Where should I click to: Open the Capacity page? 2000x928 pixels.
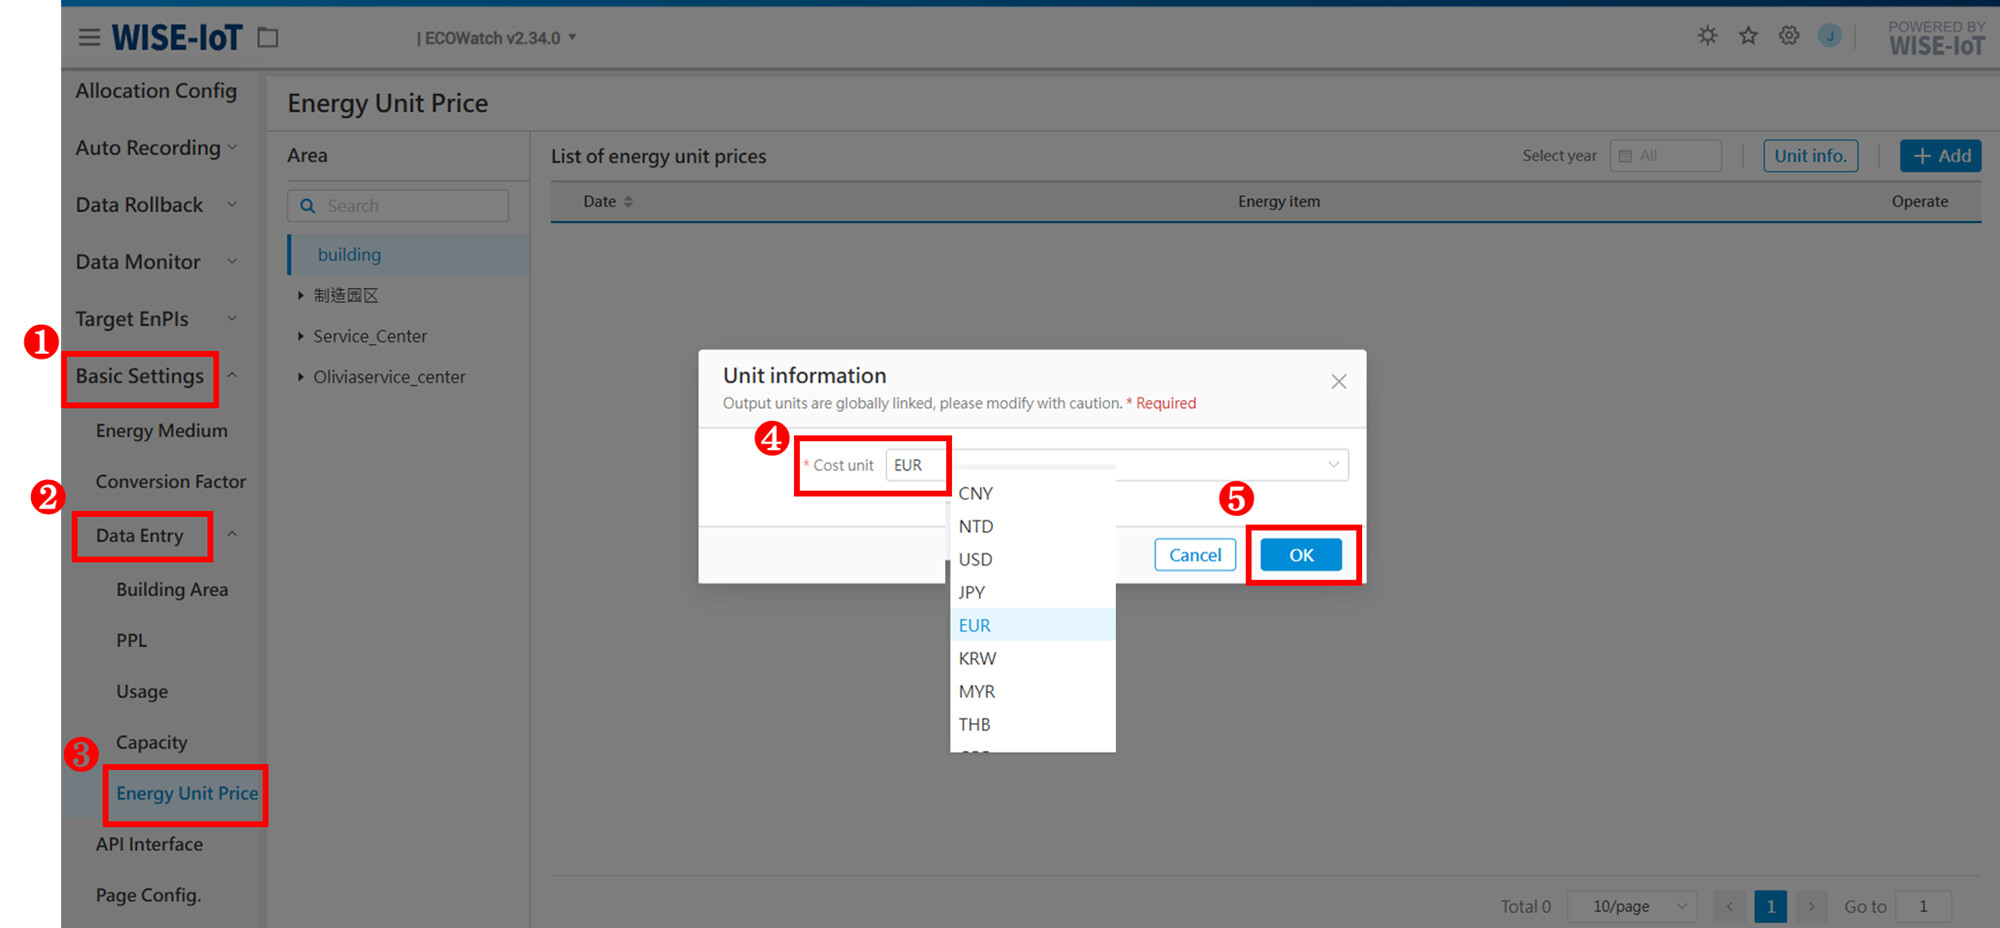point(152,742)
